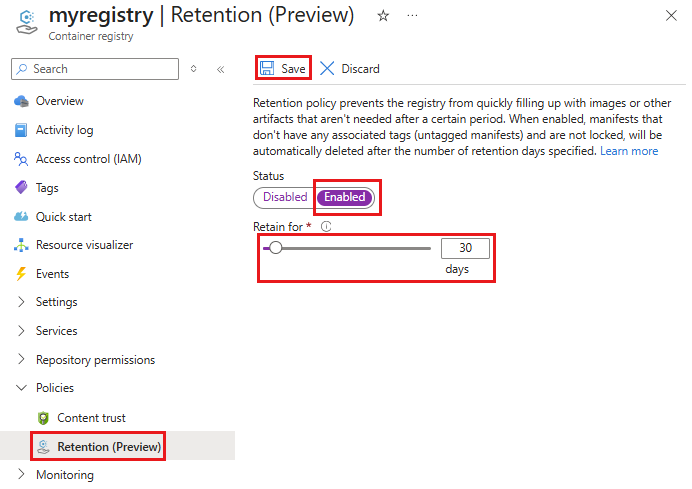Open Overview in the sidebar
Viewport: 692px width, 489px height.
(x=60, y=101)
